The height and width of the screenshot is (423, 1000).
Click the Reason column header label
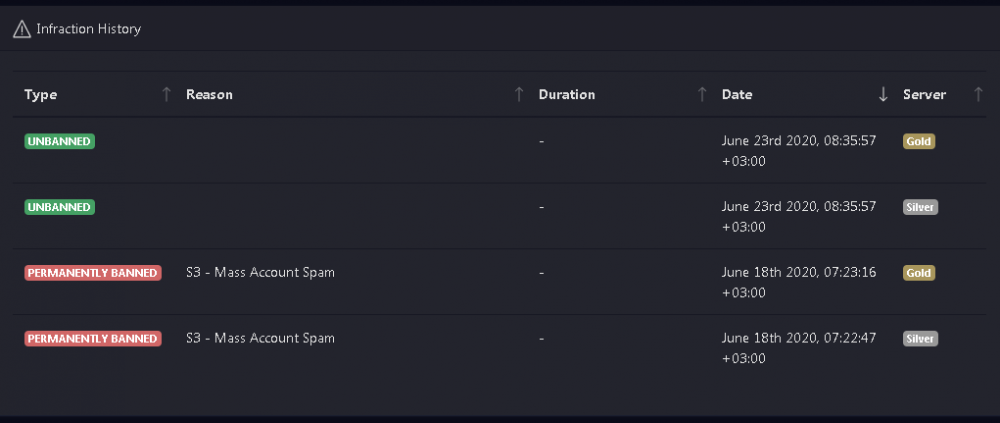pos(209,94)
